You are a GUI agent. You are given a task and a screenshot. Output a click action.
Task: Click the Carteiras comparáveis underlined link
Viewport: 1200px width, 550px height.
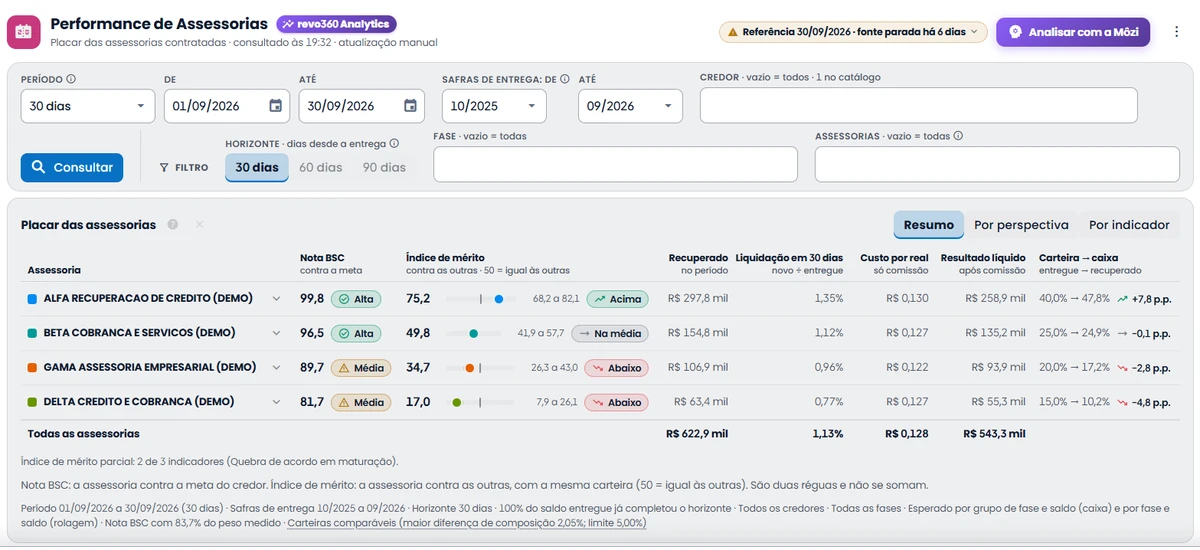pyautogui.click(x=466, y=523)
